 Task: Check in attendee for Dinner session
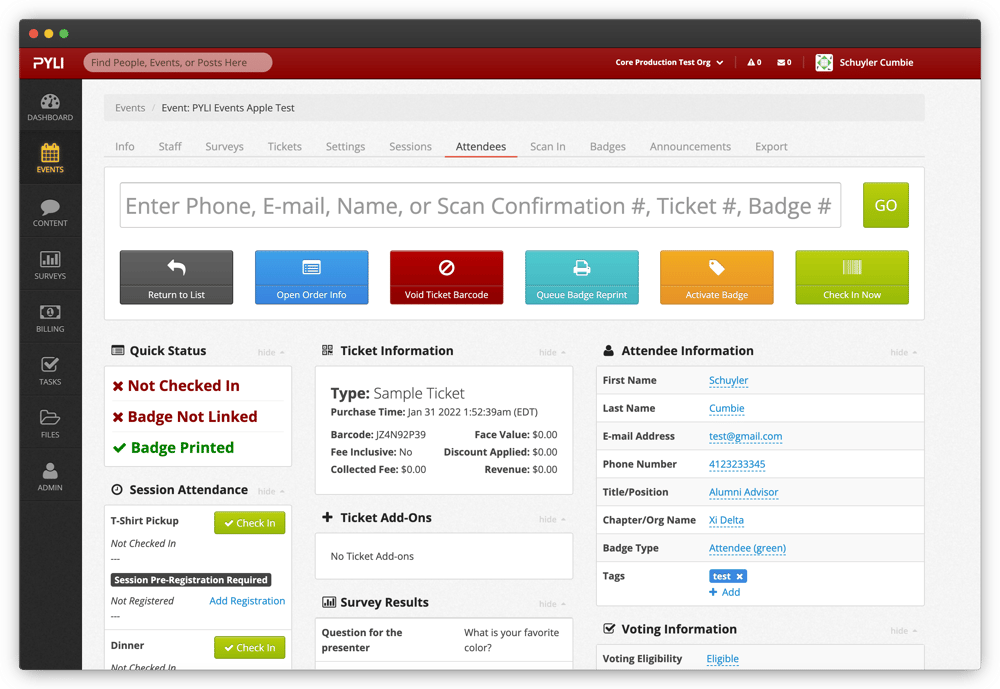click(x=249, y=648)
